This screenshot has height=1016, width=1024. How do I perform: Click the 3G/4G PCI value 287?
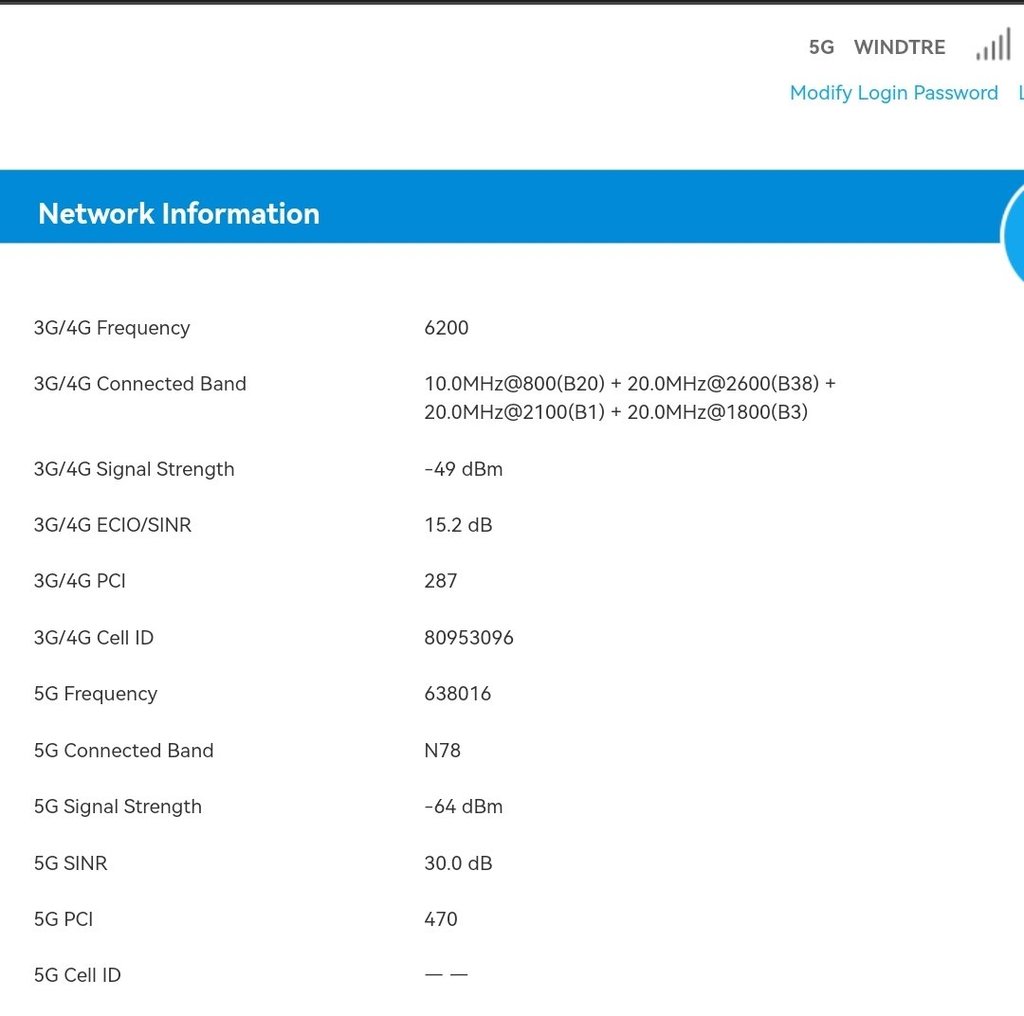440,581
